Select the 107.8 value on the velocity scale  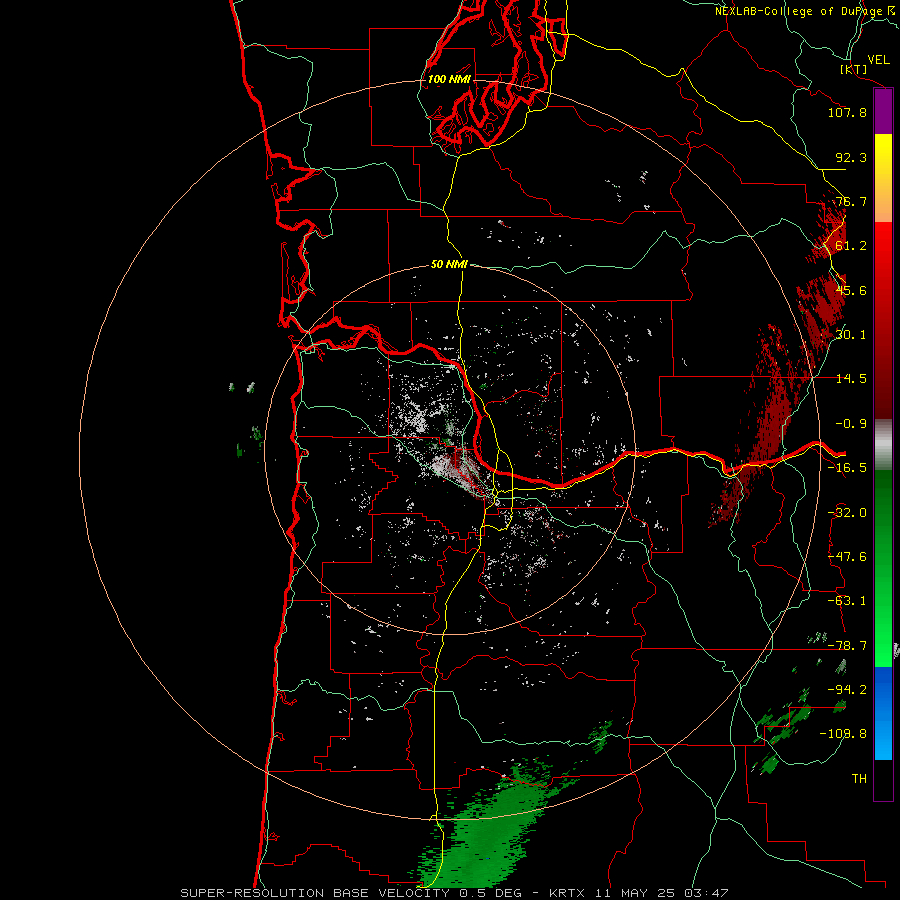pyautogui.click(x=847, y=112)
